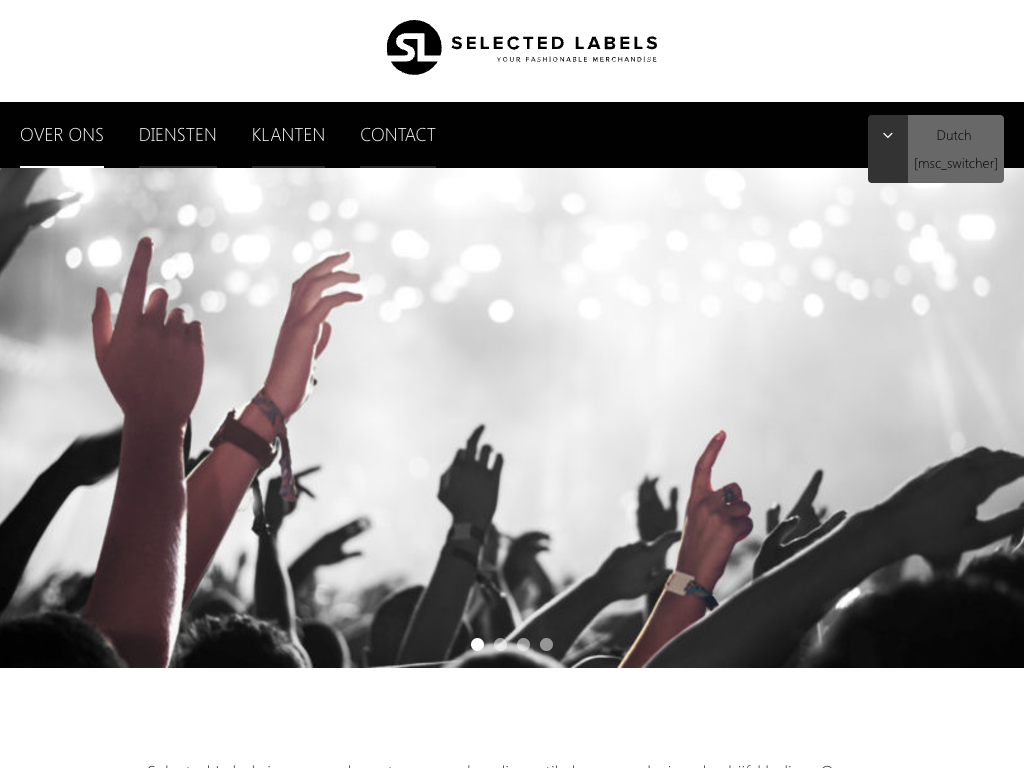
Task: Click the partially visible intro paragraph text
Action: [x=491, y=765]
